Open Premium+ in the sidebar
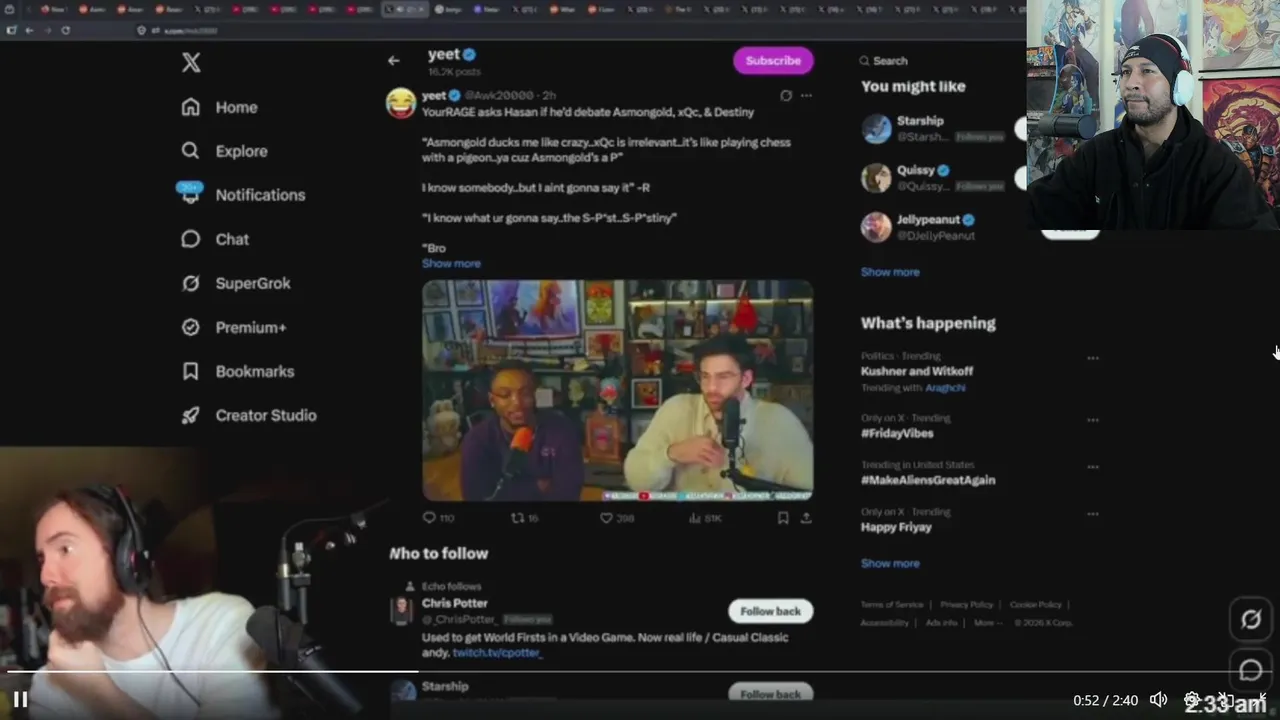Image resolution: width=1280 pixels, height=720 pixels. (234, 327)
